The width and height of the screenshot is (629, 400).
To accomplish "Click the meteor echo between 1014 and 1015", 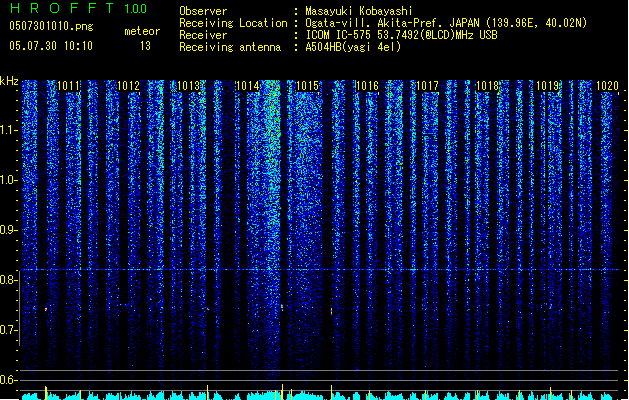I will [x=282, y=307].
